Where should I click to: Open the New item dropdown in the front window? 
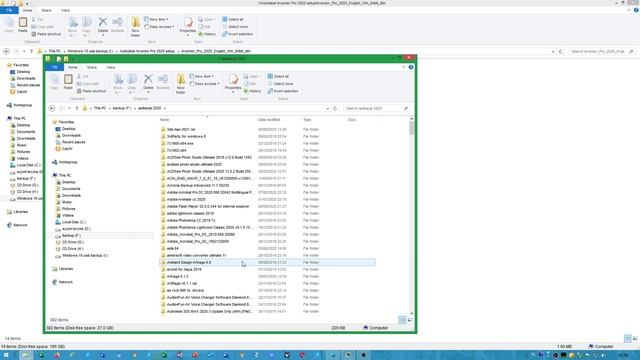[x=202, y=76]
